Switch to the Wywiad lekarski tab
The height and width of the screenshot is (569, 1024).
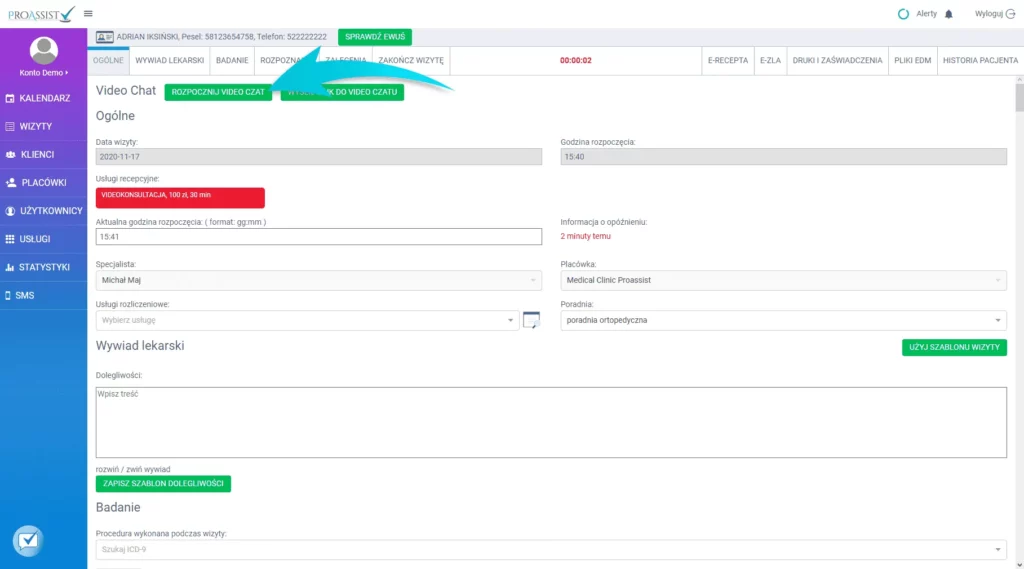point(170,61)
